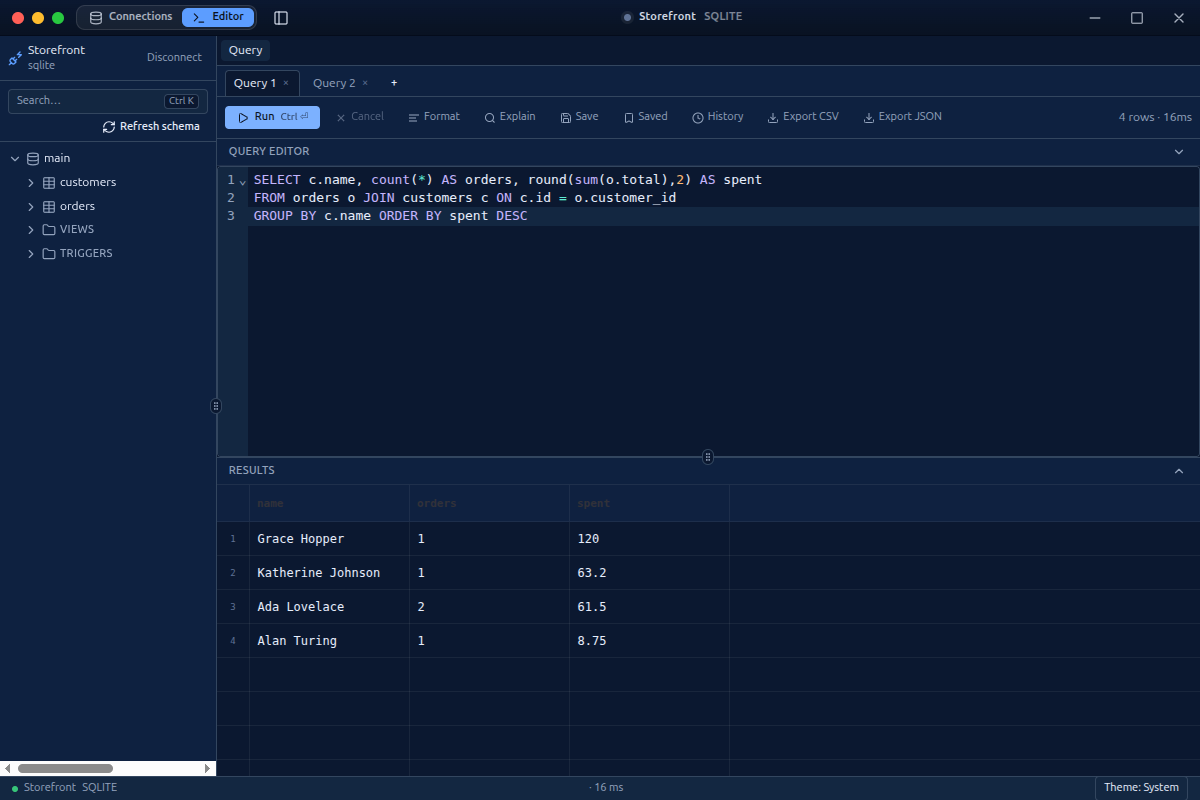Disconnect from Storefront database

[174, 57]
